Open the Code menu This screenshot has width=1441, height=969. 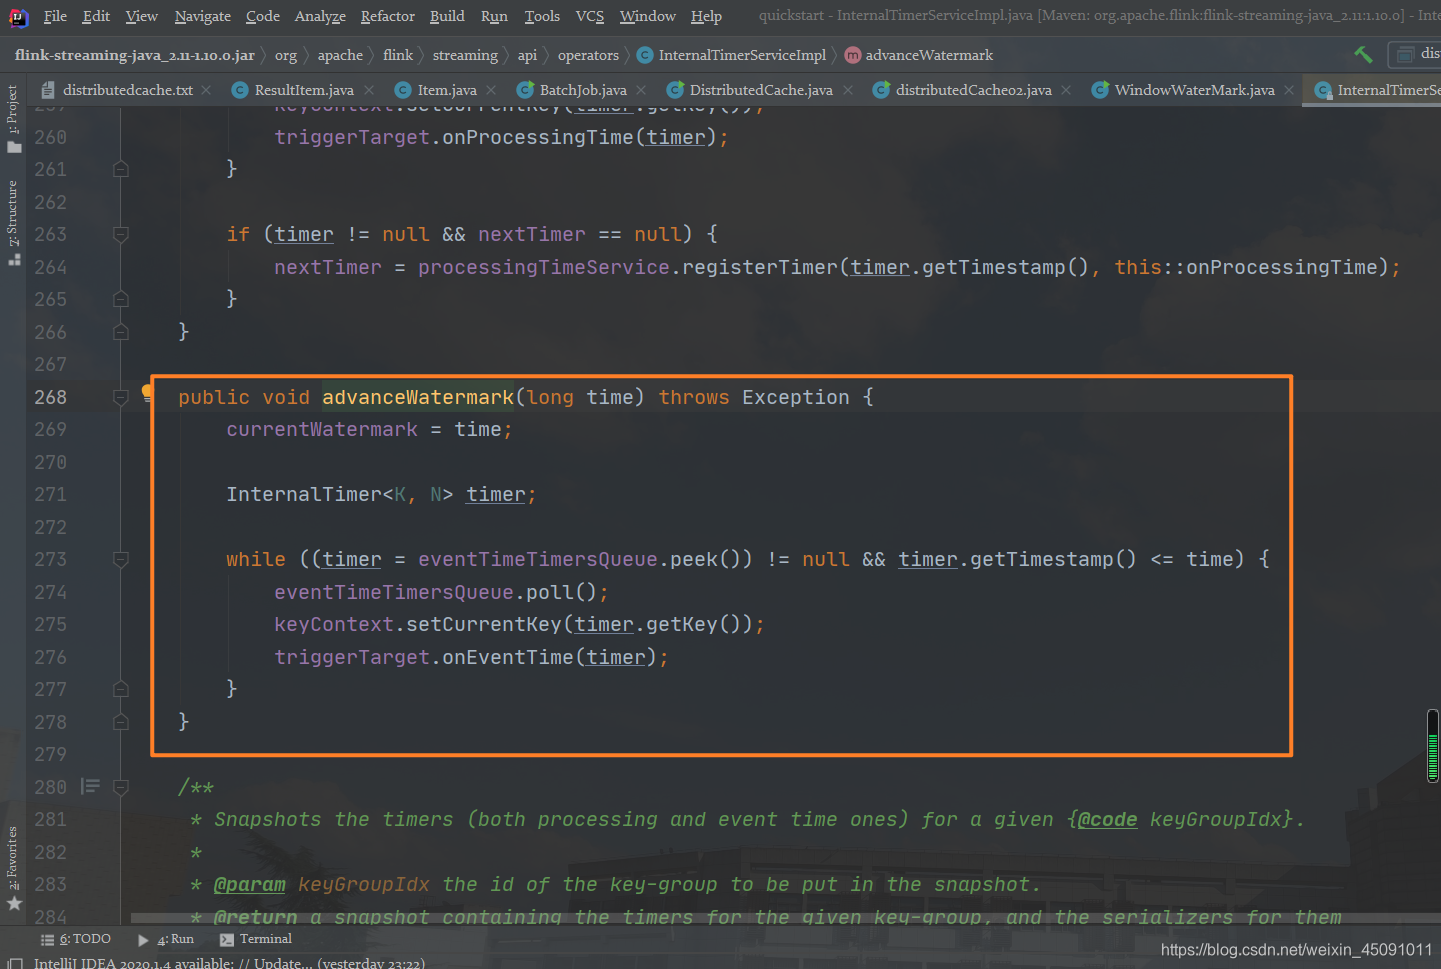(x=262, y=16)
